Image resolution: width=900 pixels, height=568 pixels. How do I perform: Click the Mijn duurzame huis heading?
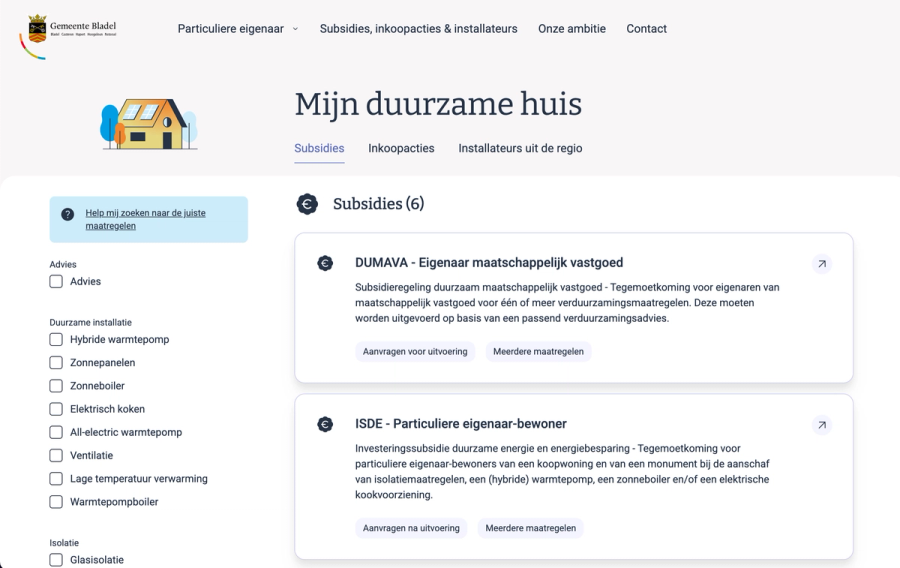[x=439, y=104]
